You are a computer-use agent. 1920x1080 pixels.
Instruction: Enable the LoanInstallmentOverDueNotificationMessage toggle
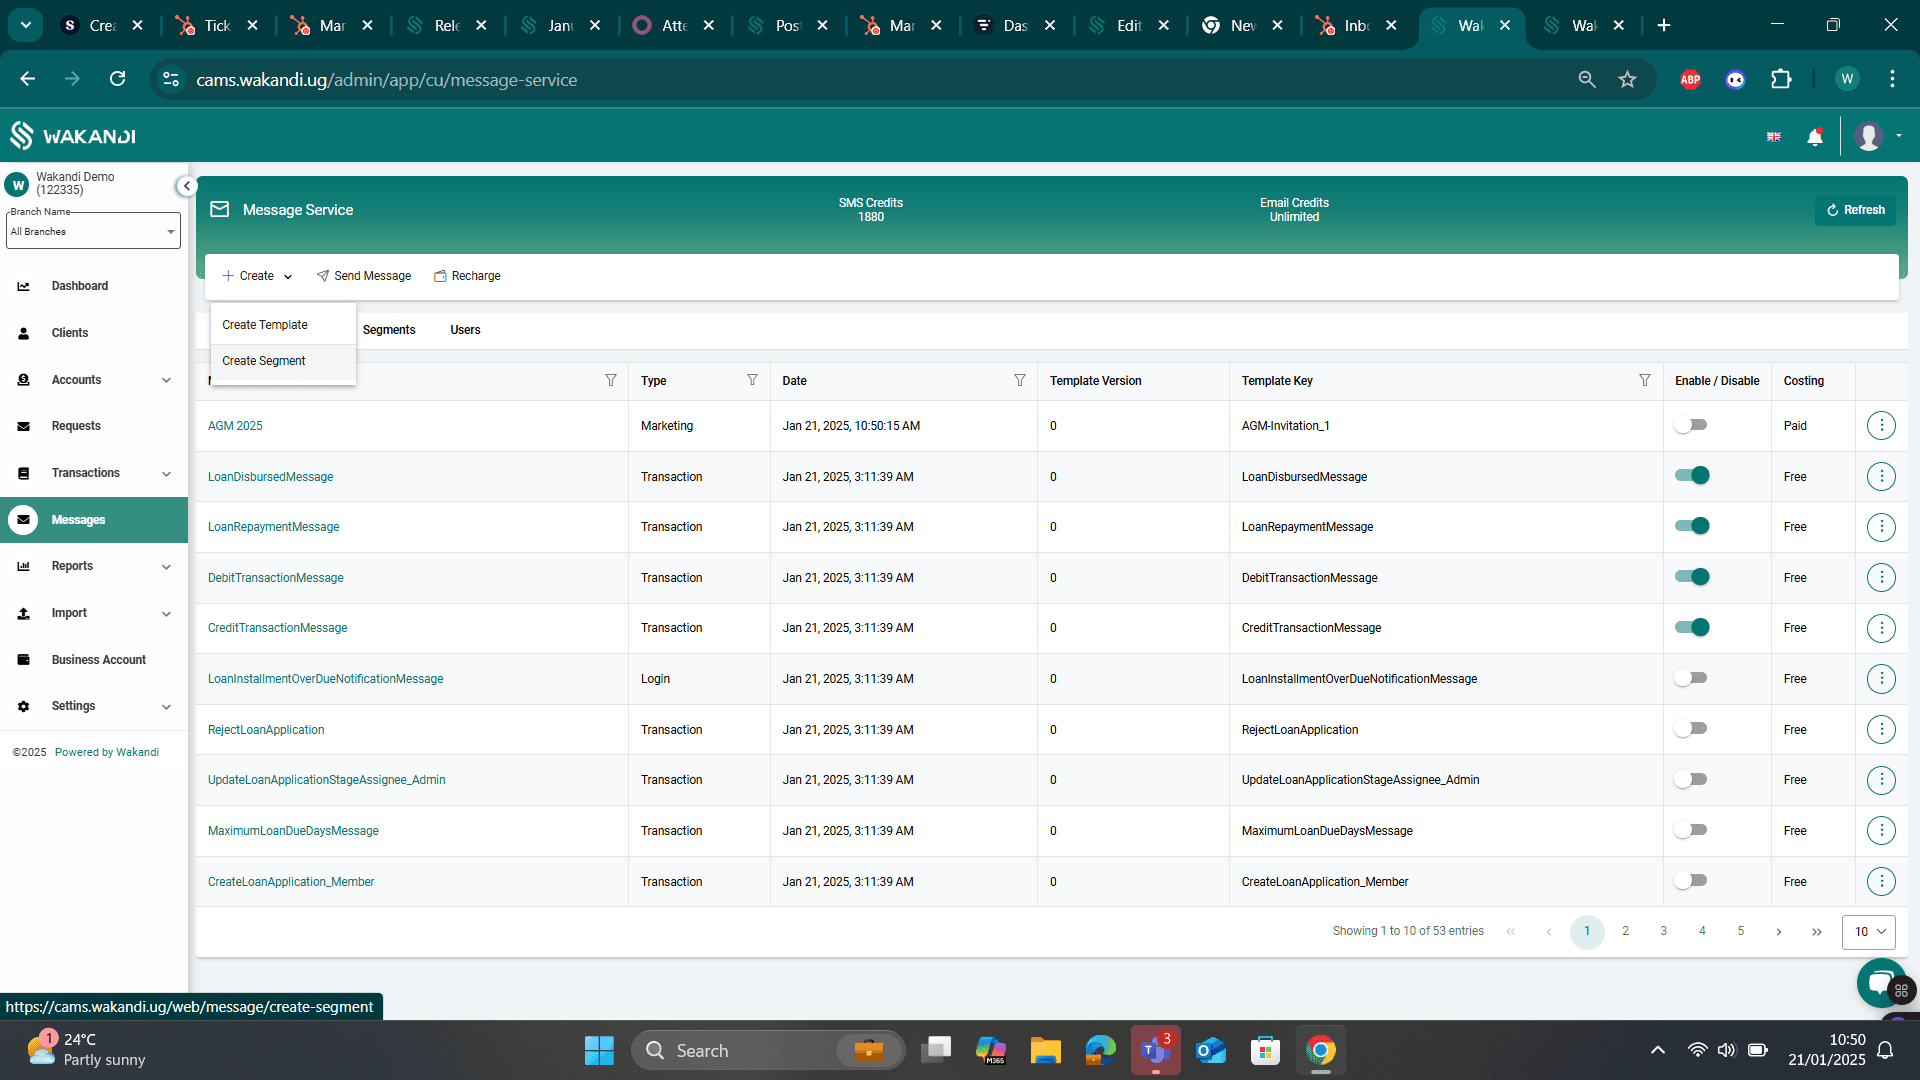pyautogui.click(x=1691, y=678)
